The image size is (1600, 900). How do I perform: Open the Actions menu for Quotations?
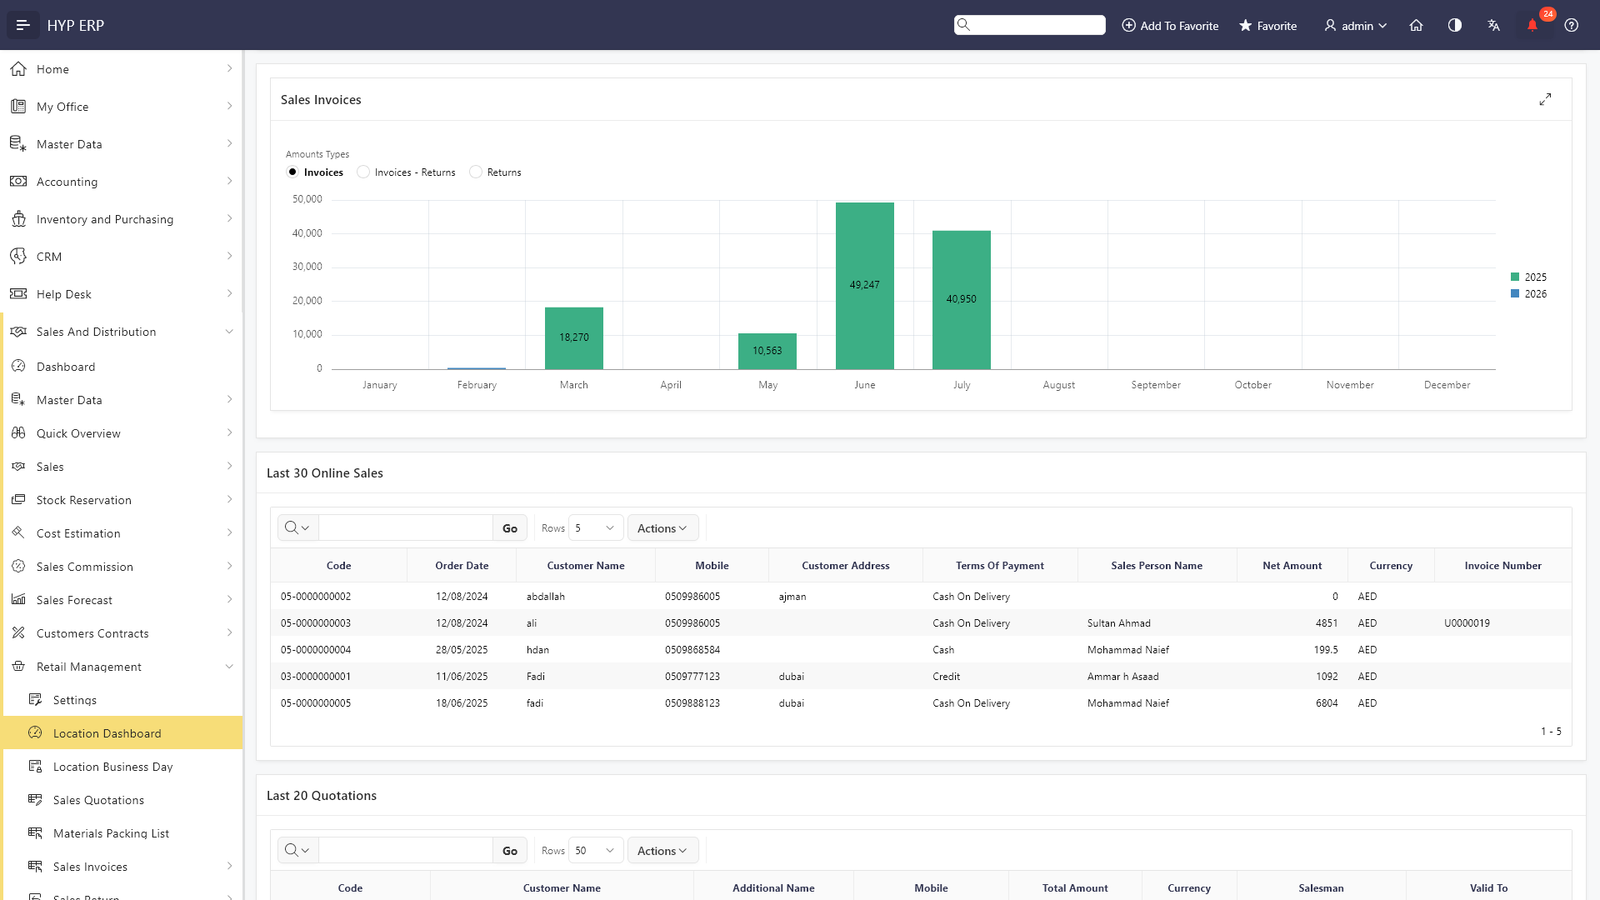(662, 851)
